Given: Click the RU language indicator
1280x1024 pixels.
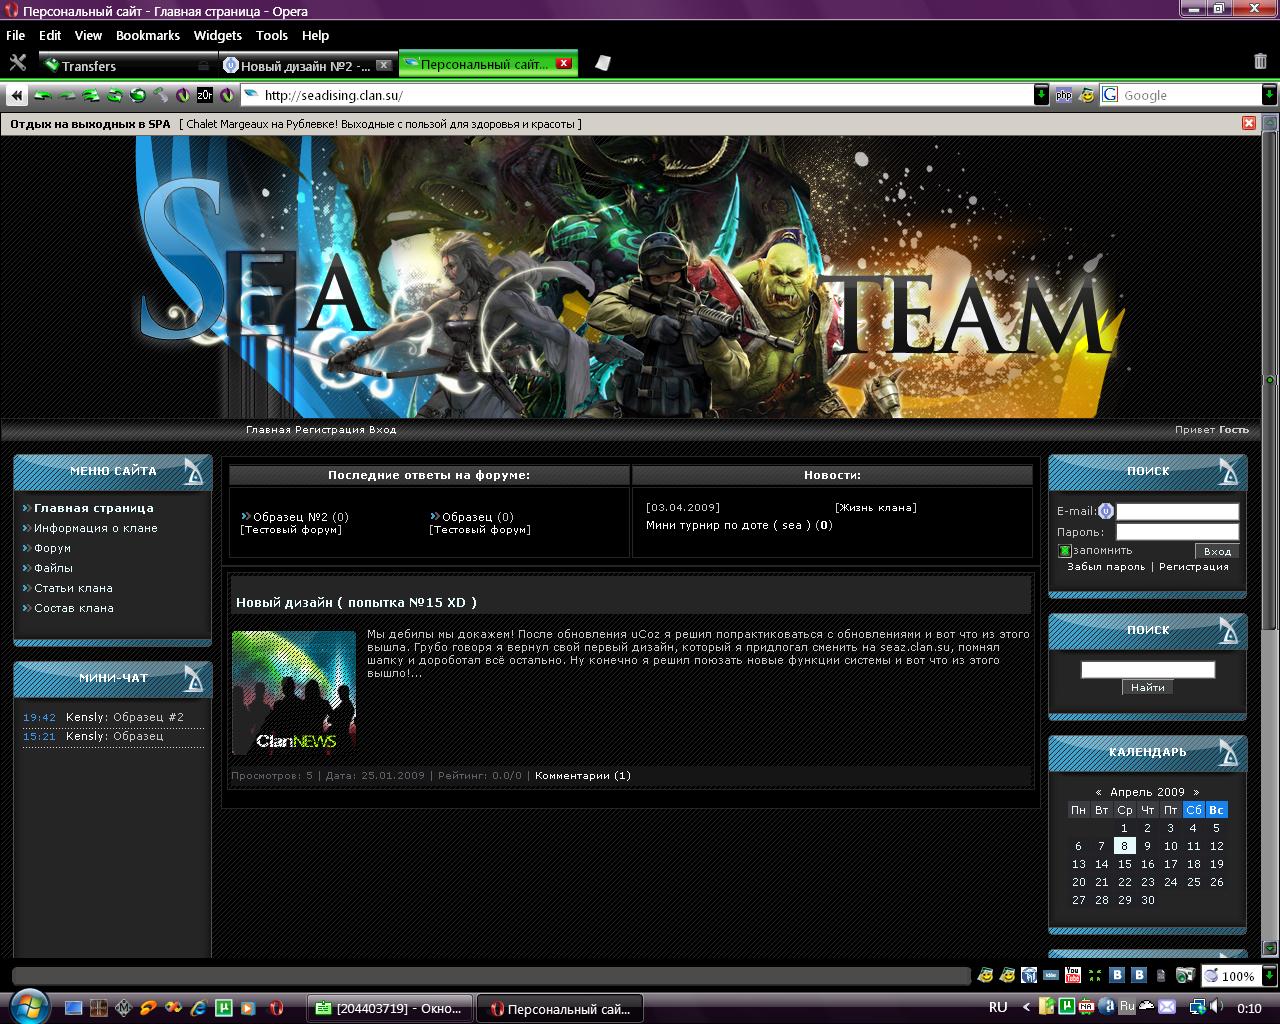Looking at the screenshot, I should pos(998,1007).
